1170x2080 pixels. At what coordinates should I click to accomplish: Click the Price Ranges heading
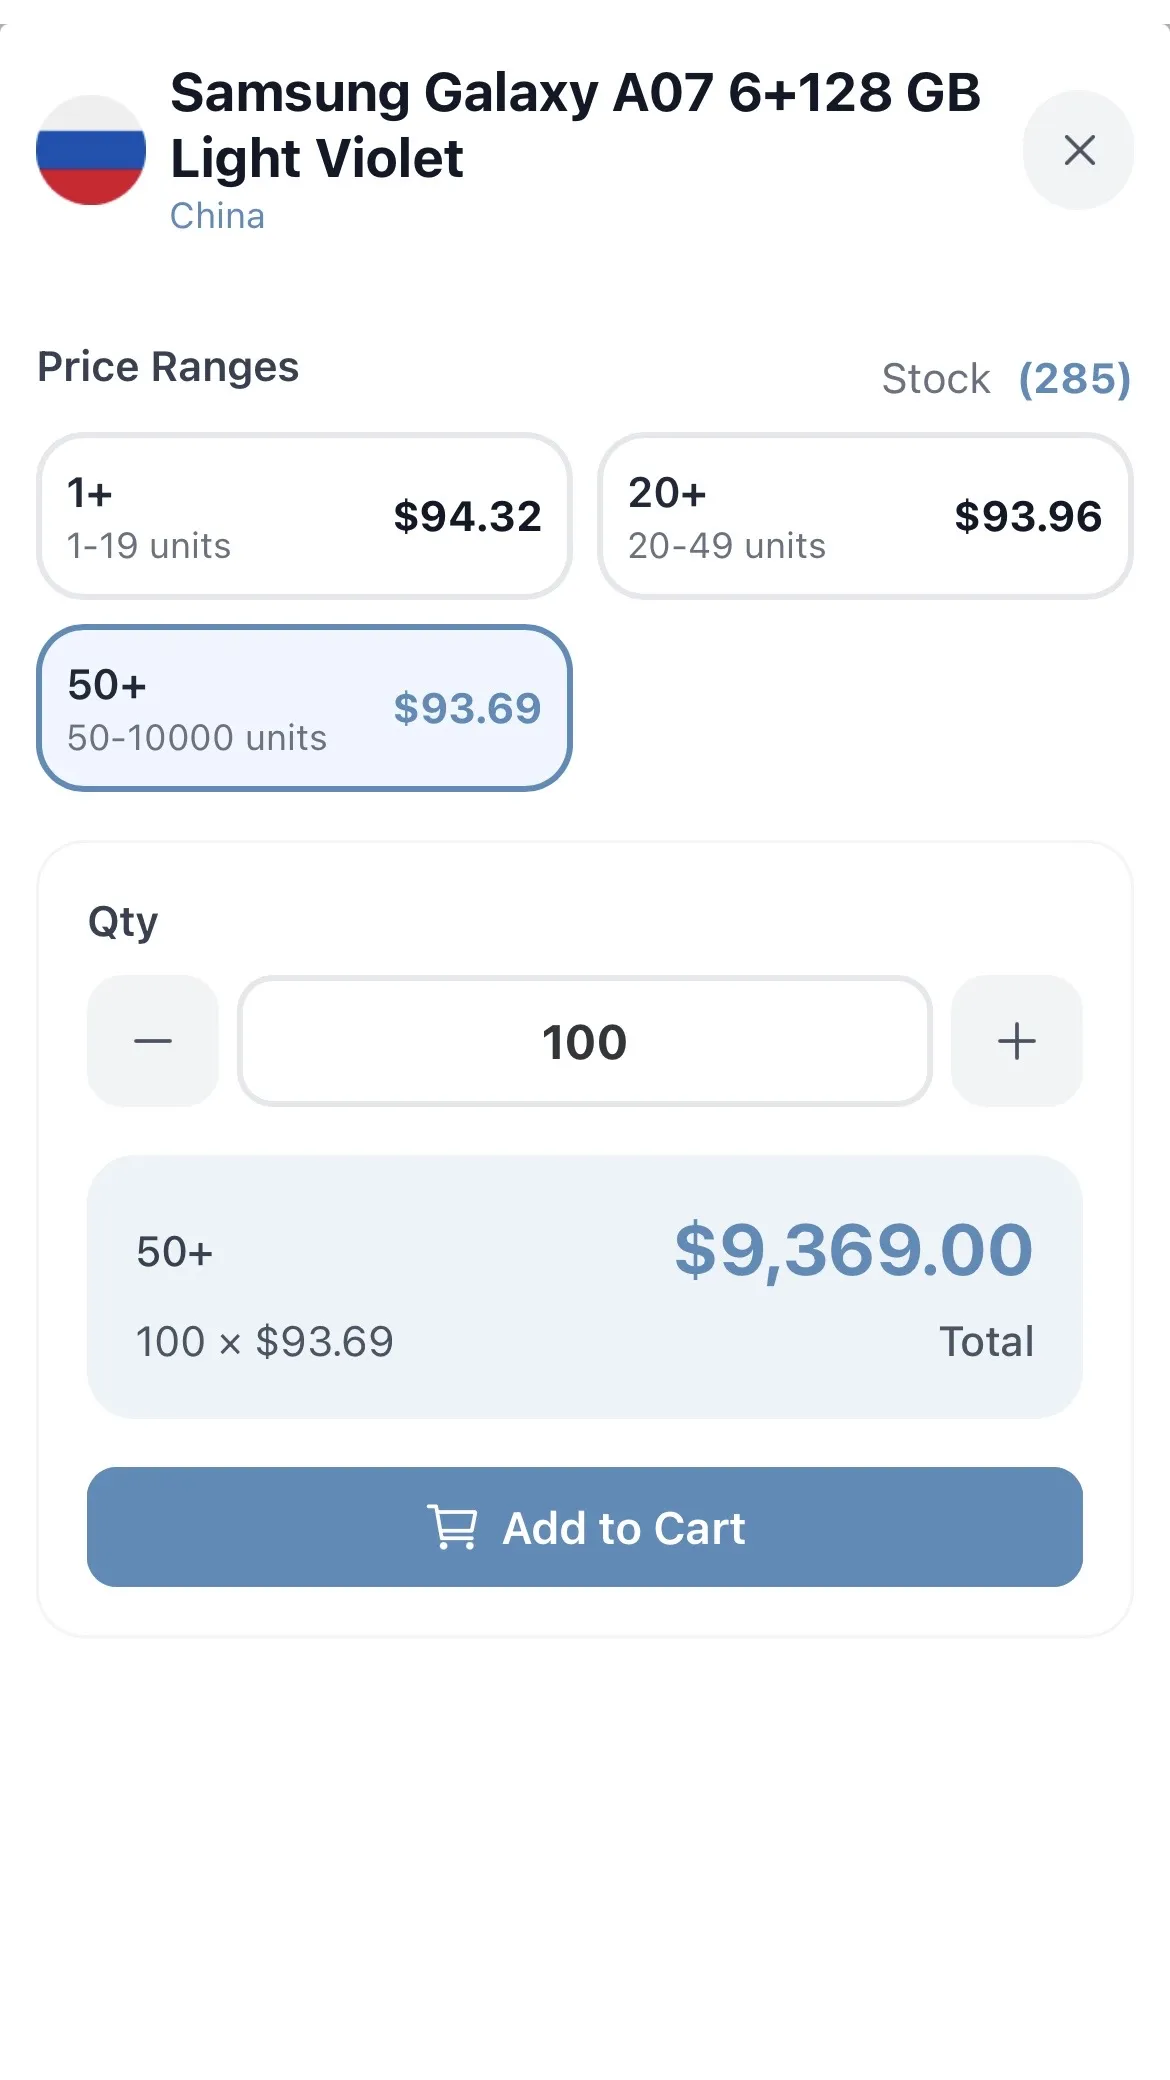[167, 367]
